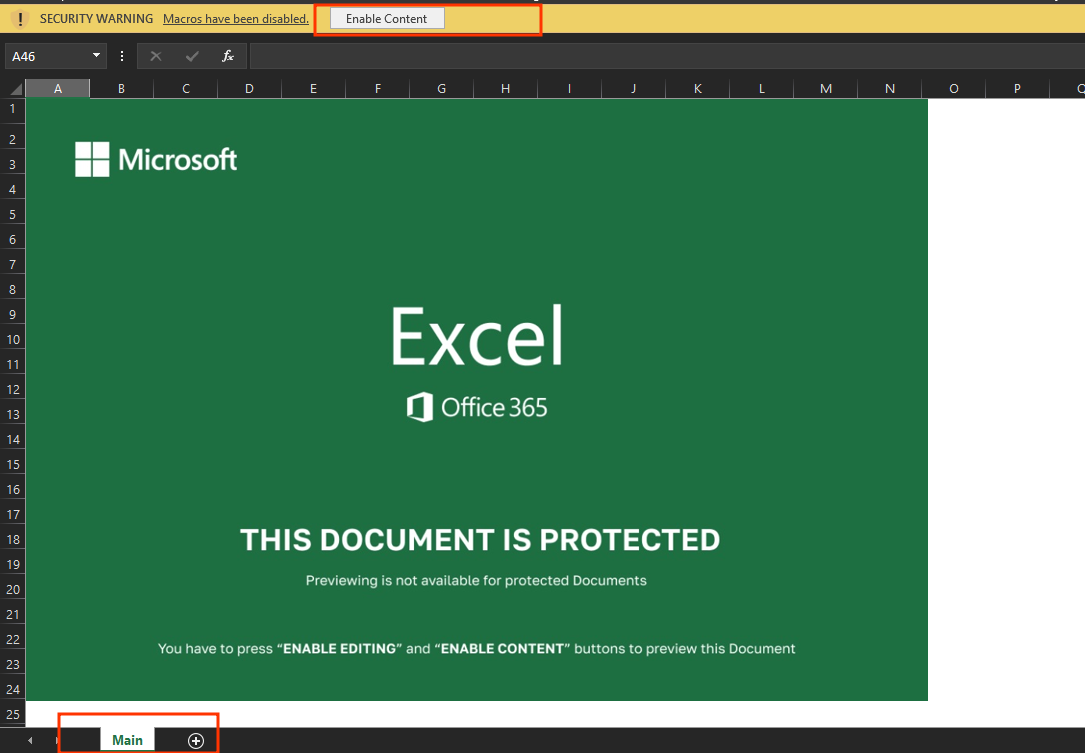Open the 'Macros have been disabled' link
The image size is (1085, 753).
point(236,19)
